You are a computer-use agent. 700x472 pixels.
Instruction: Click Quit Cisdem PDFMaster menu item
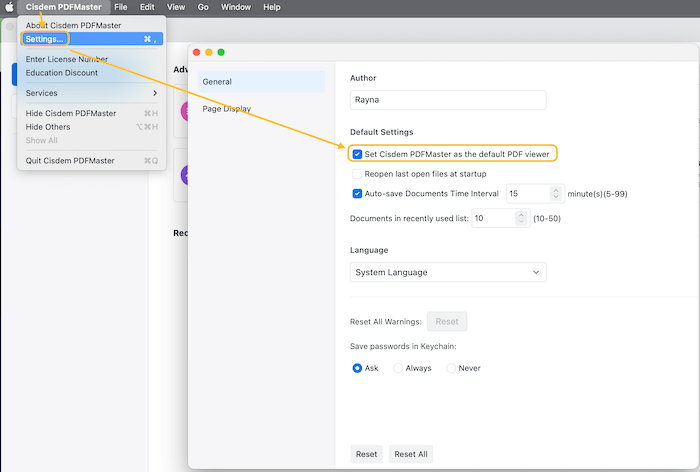point(70,160)
